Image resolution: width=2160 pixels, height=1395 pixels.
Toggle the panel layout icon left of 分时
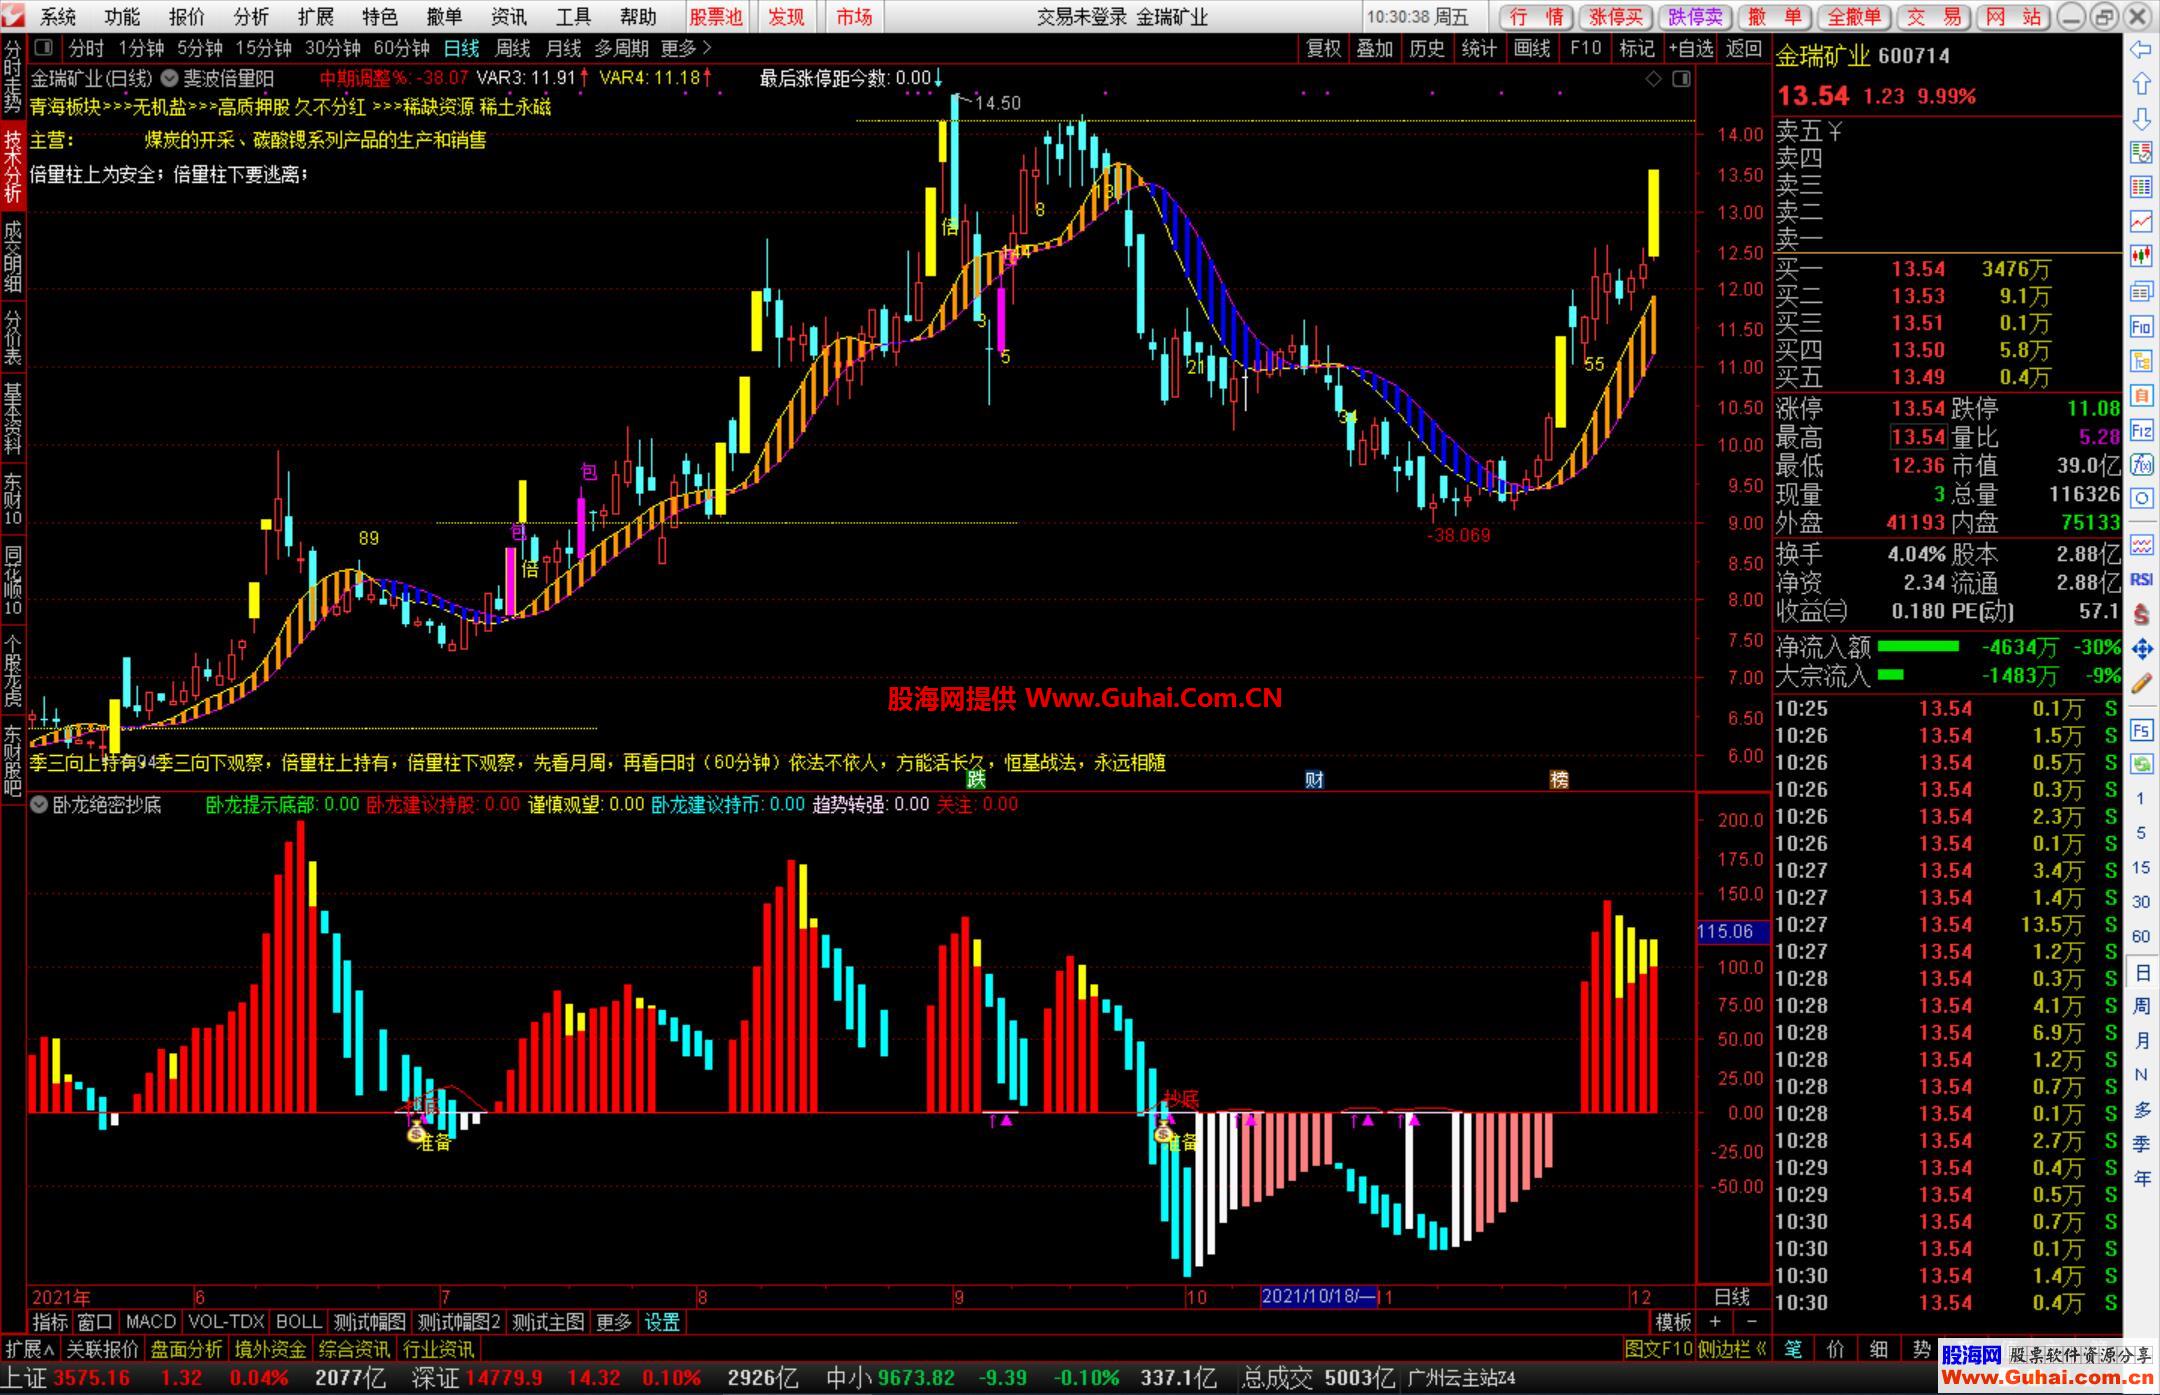[x=43, y=47]
